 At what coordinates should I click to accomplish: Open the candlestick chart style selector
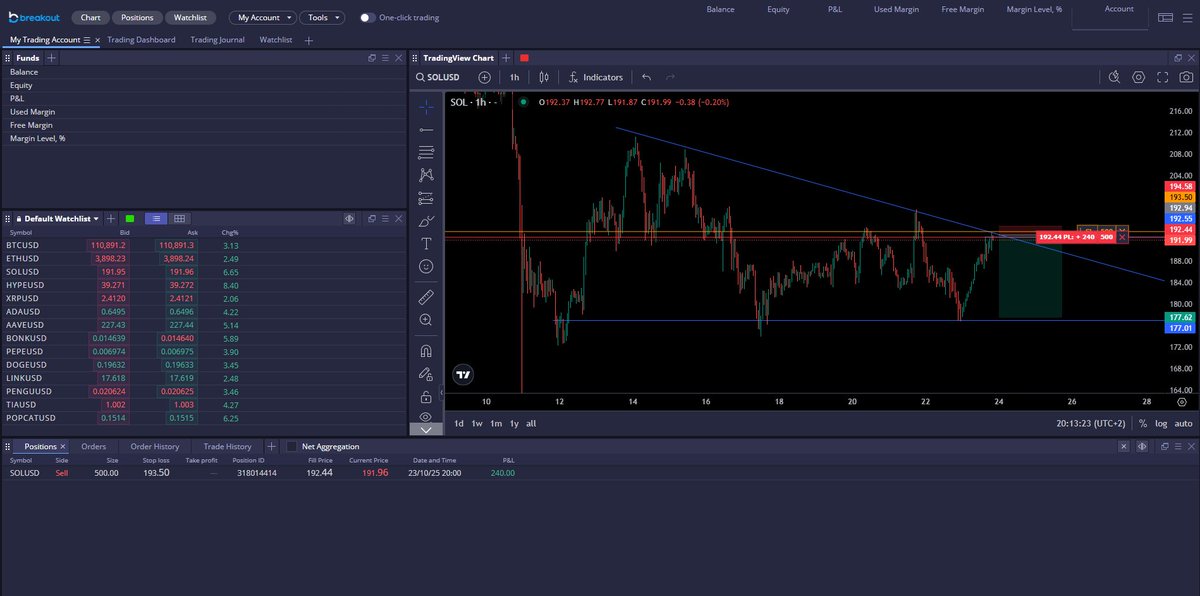click(544, 77)
